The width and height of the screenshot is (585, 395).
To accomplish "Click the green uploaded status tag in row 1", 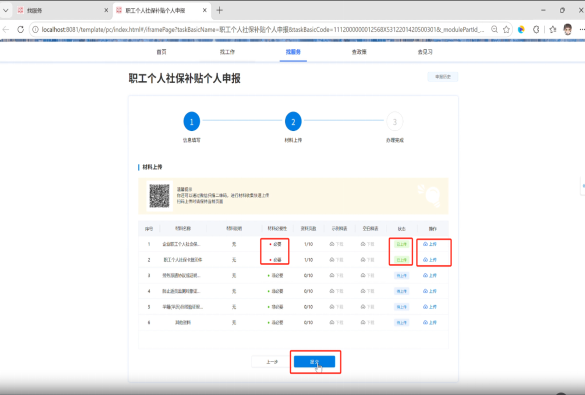I will pos(401,244).
